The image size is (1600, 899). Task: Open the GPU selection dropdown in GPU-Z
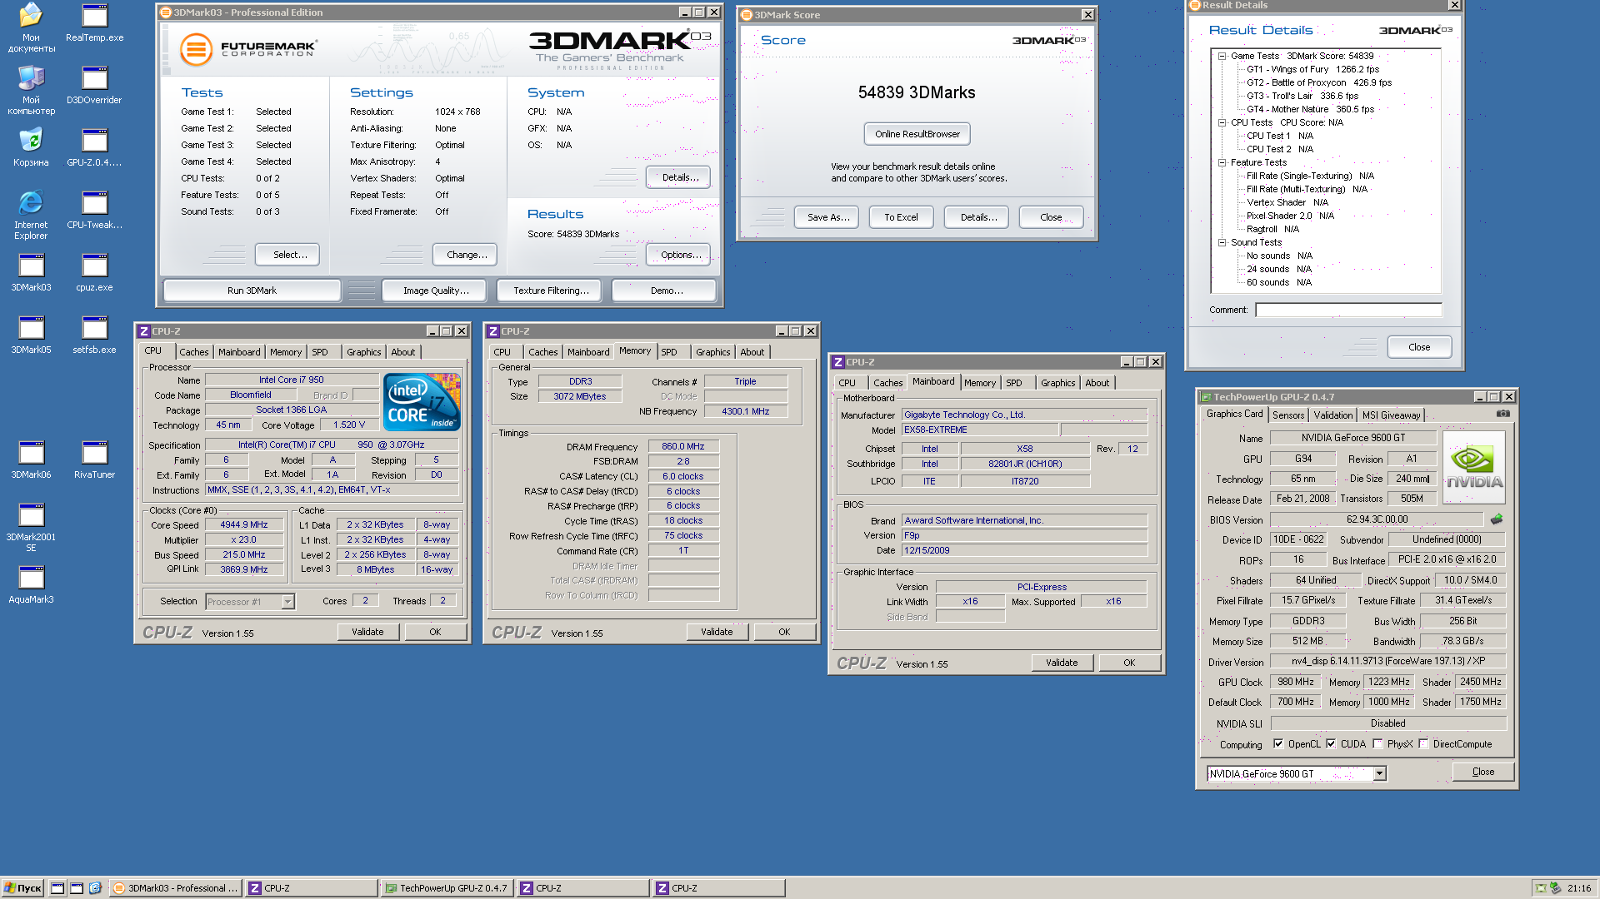tap(1380, 773)
